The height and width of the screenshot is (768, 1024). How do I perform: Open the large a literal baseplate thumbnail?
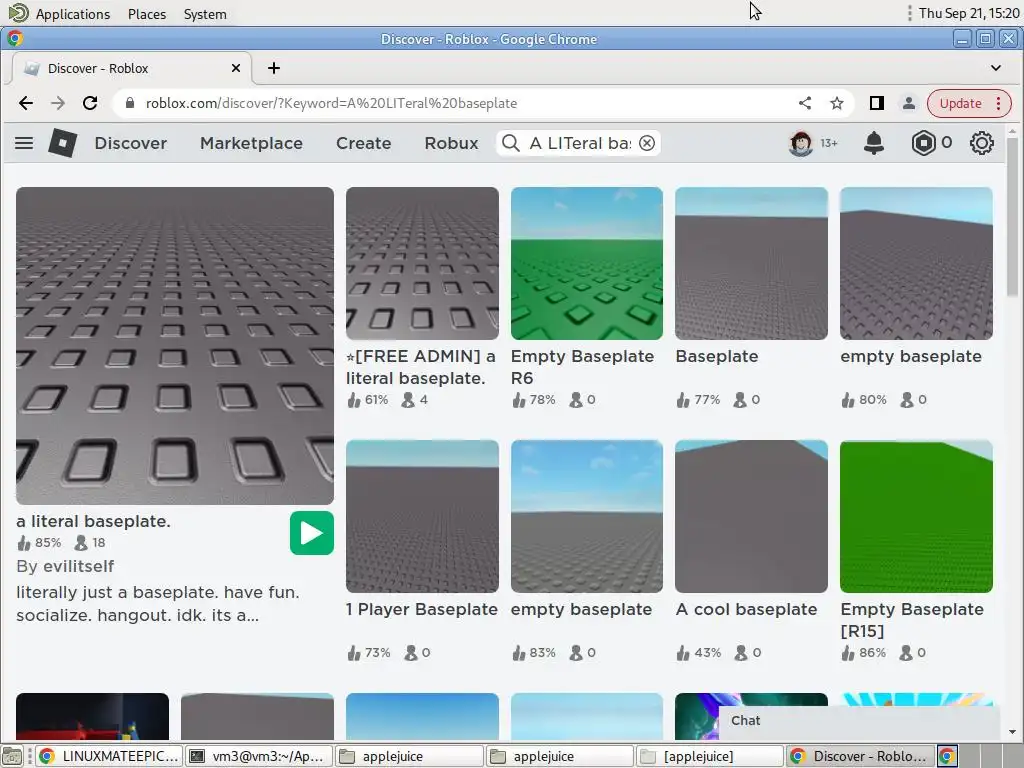click(x=175, y=346)
